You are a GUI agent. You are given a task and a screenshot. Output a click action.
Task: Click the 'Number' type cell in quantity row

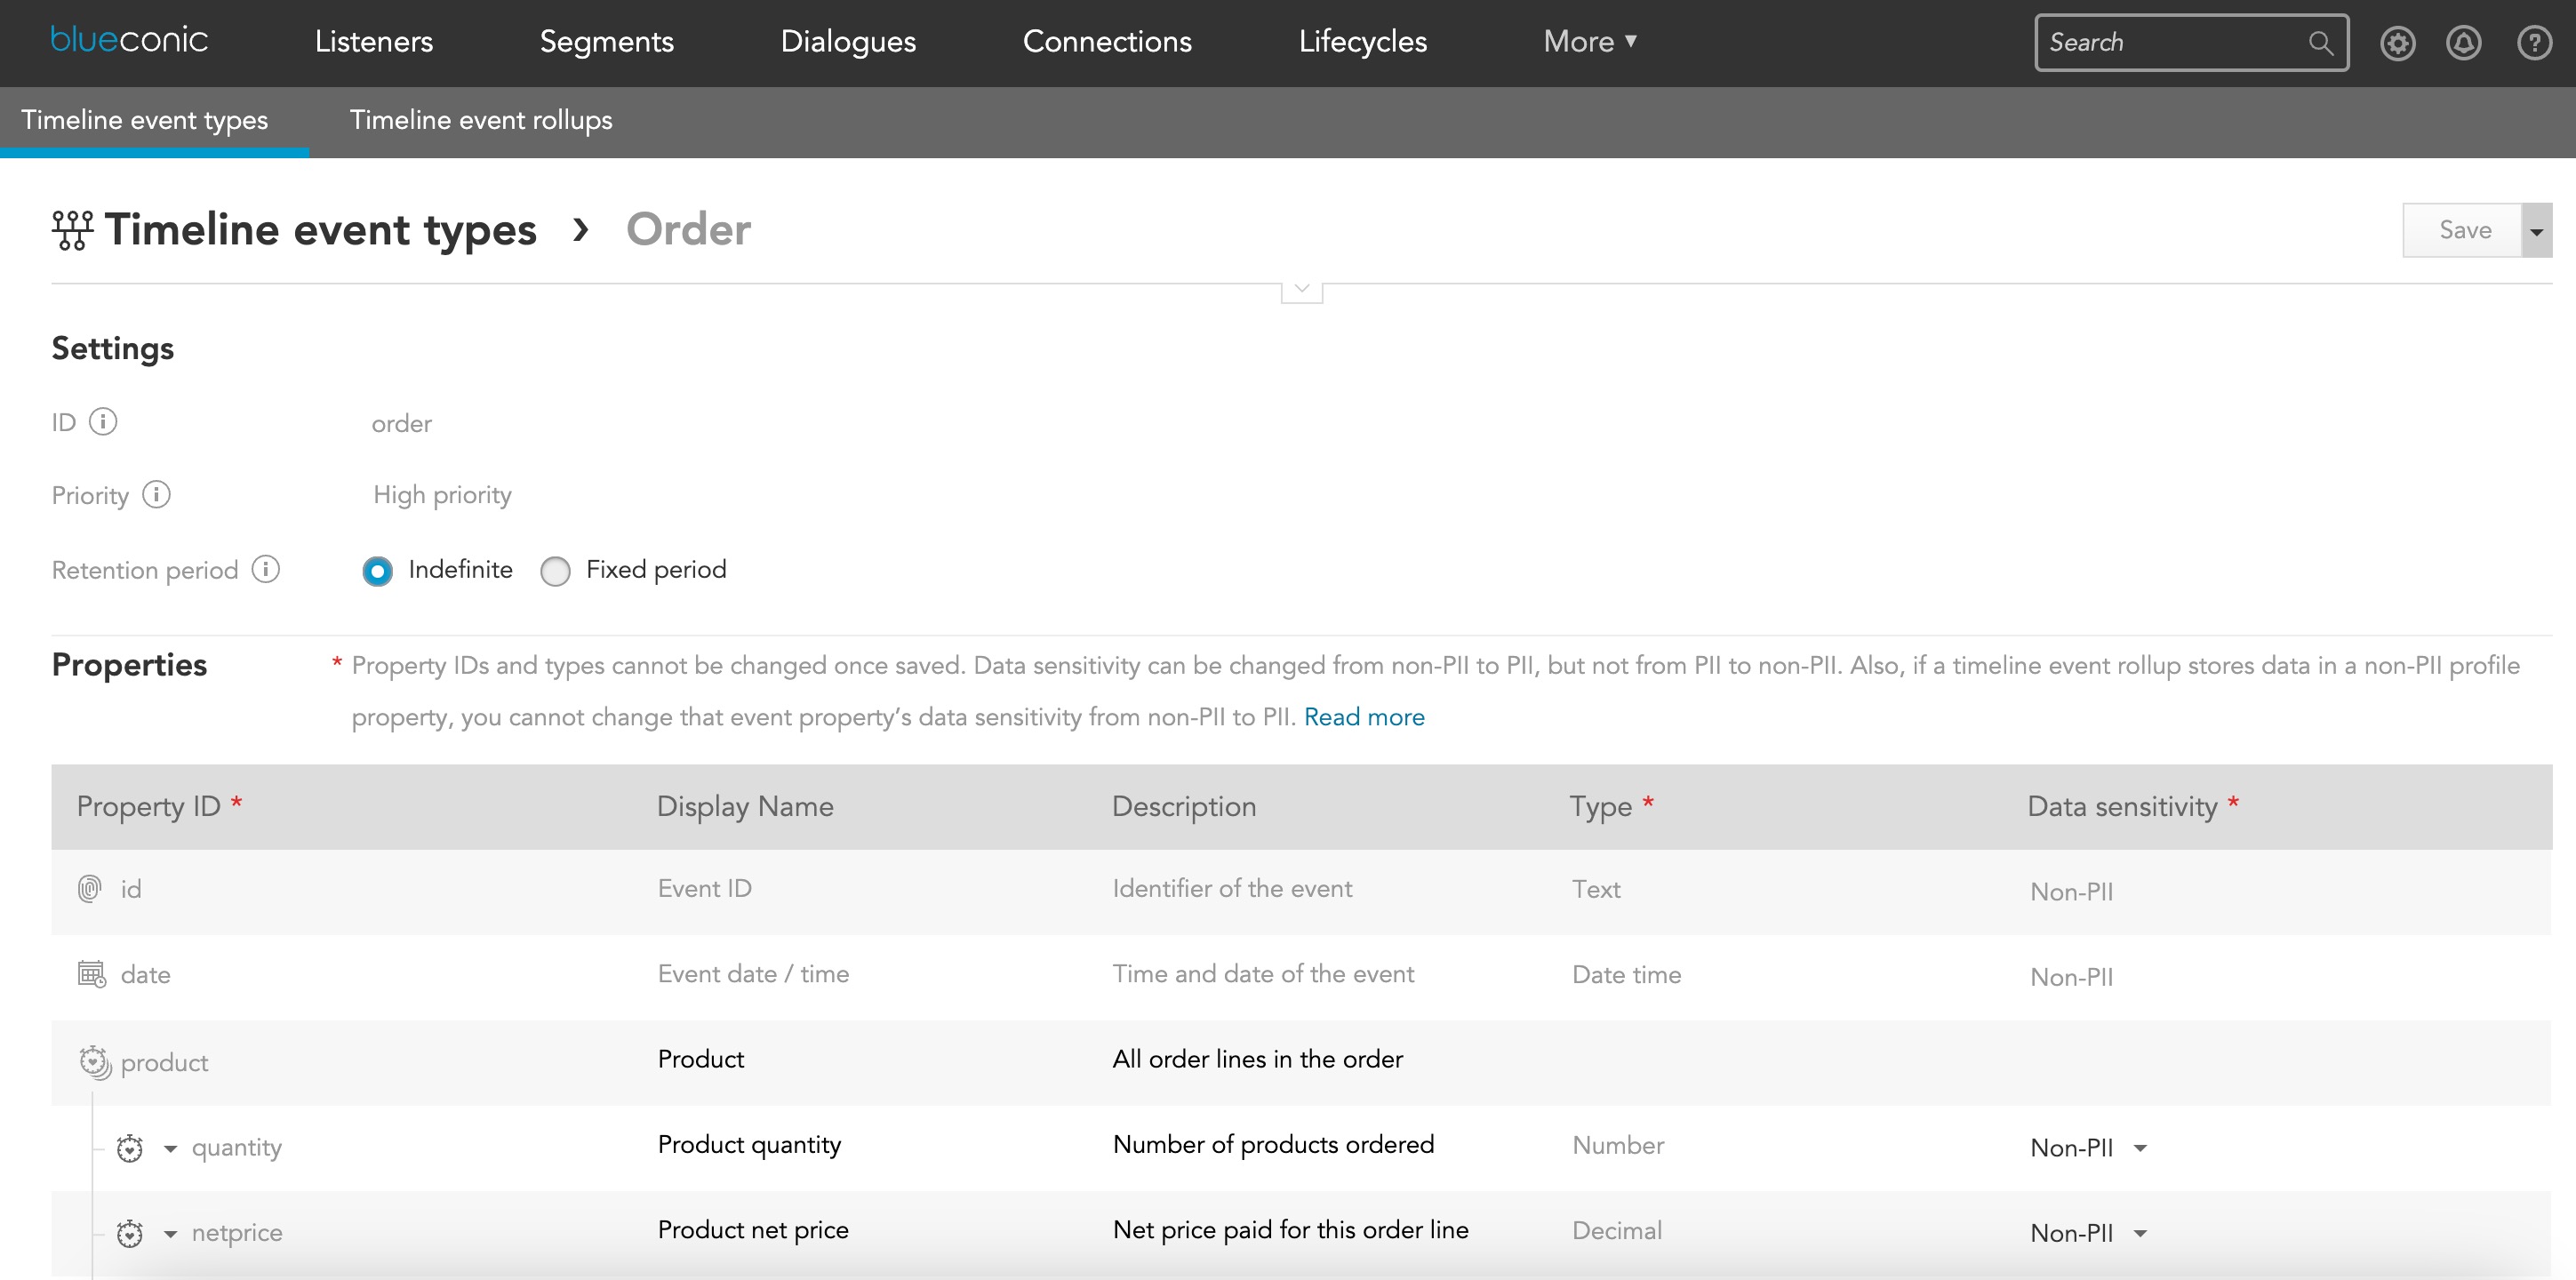point(1617,1146)
